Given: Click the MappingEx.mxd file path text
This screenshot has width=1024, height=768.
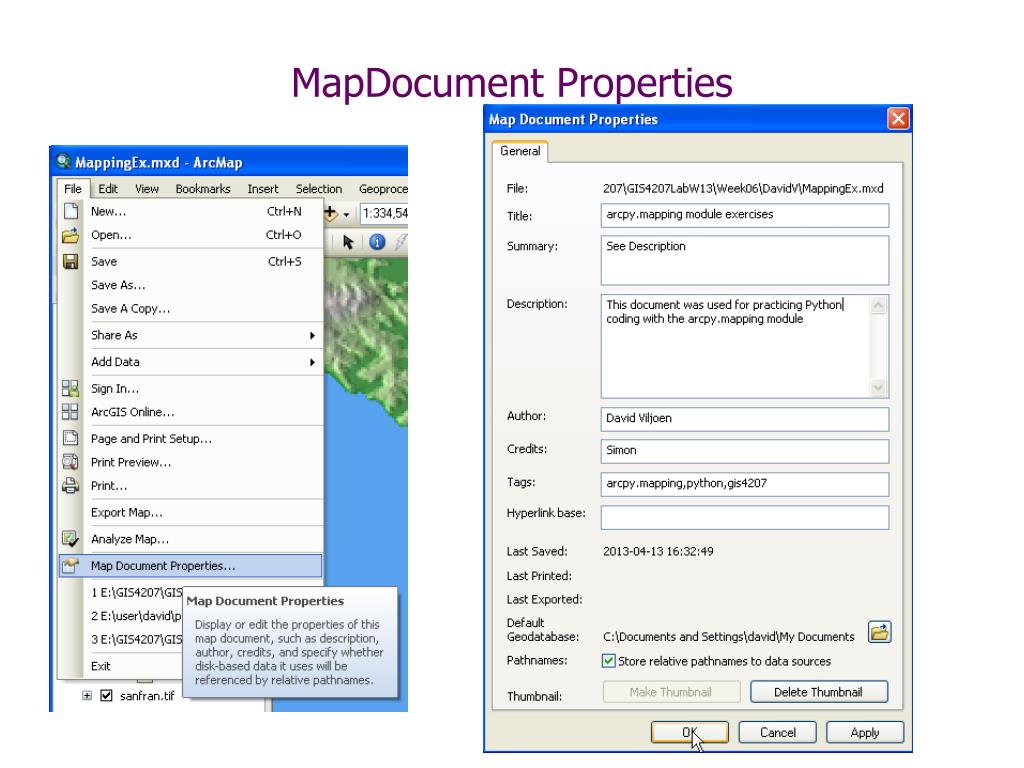Looking at the screenshot, I should coord(743,189).
